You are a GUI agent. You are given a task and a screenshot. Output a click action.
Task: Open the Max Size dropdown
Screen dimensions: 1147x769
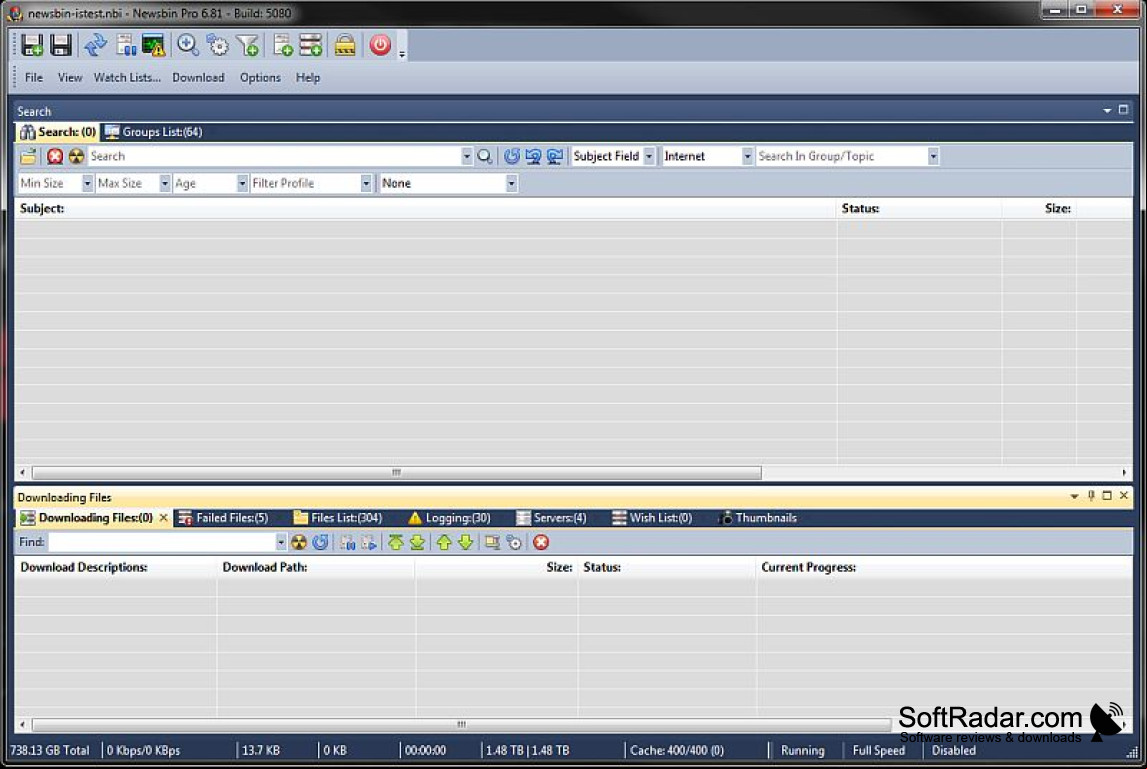[165, 183]
